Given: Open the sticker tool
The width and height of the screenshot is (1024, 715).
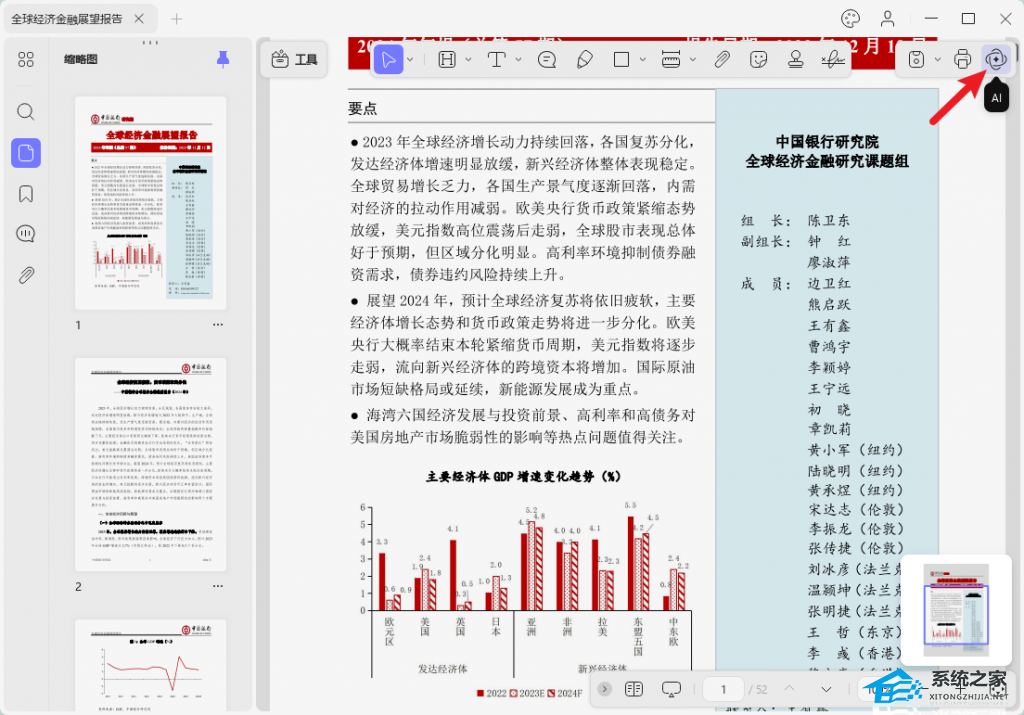Looking at the screenshot, I should point(758,60).
